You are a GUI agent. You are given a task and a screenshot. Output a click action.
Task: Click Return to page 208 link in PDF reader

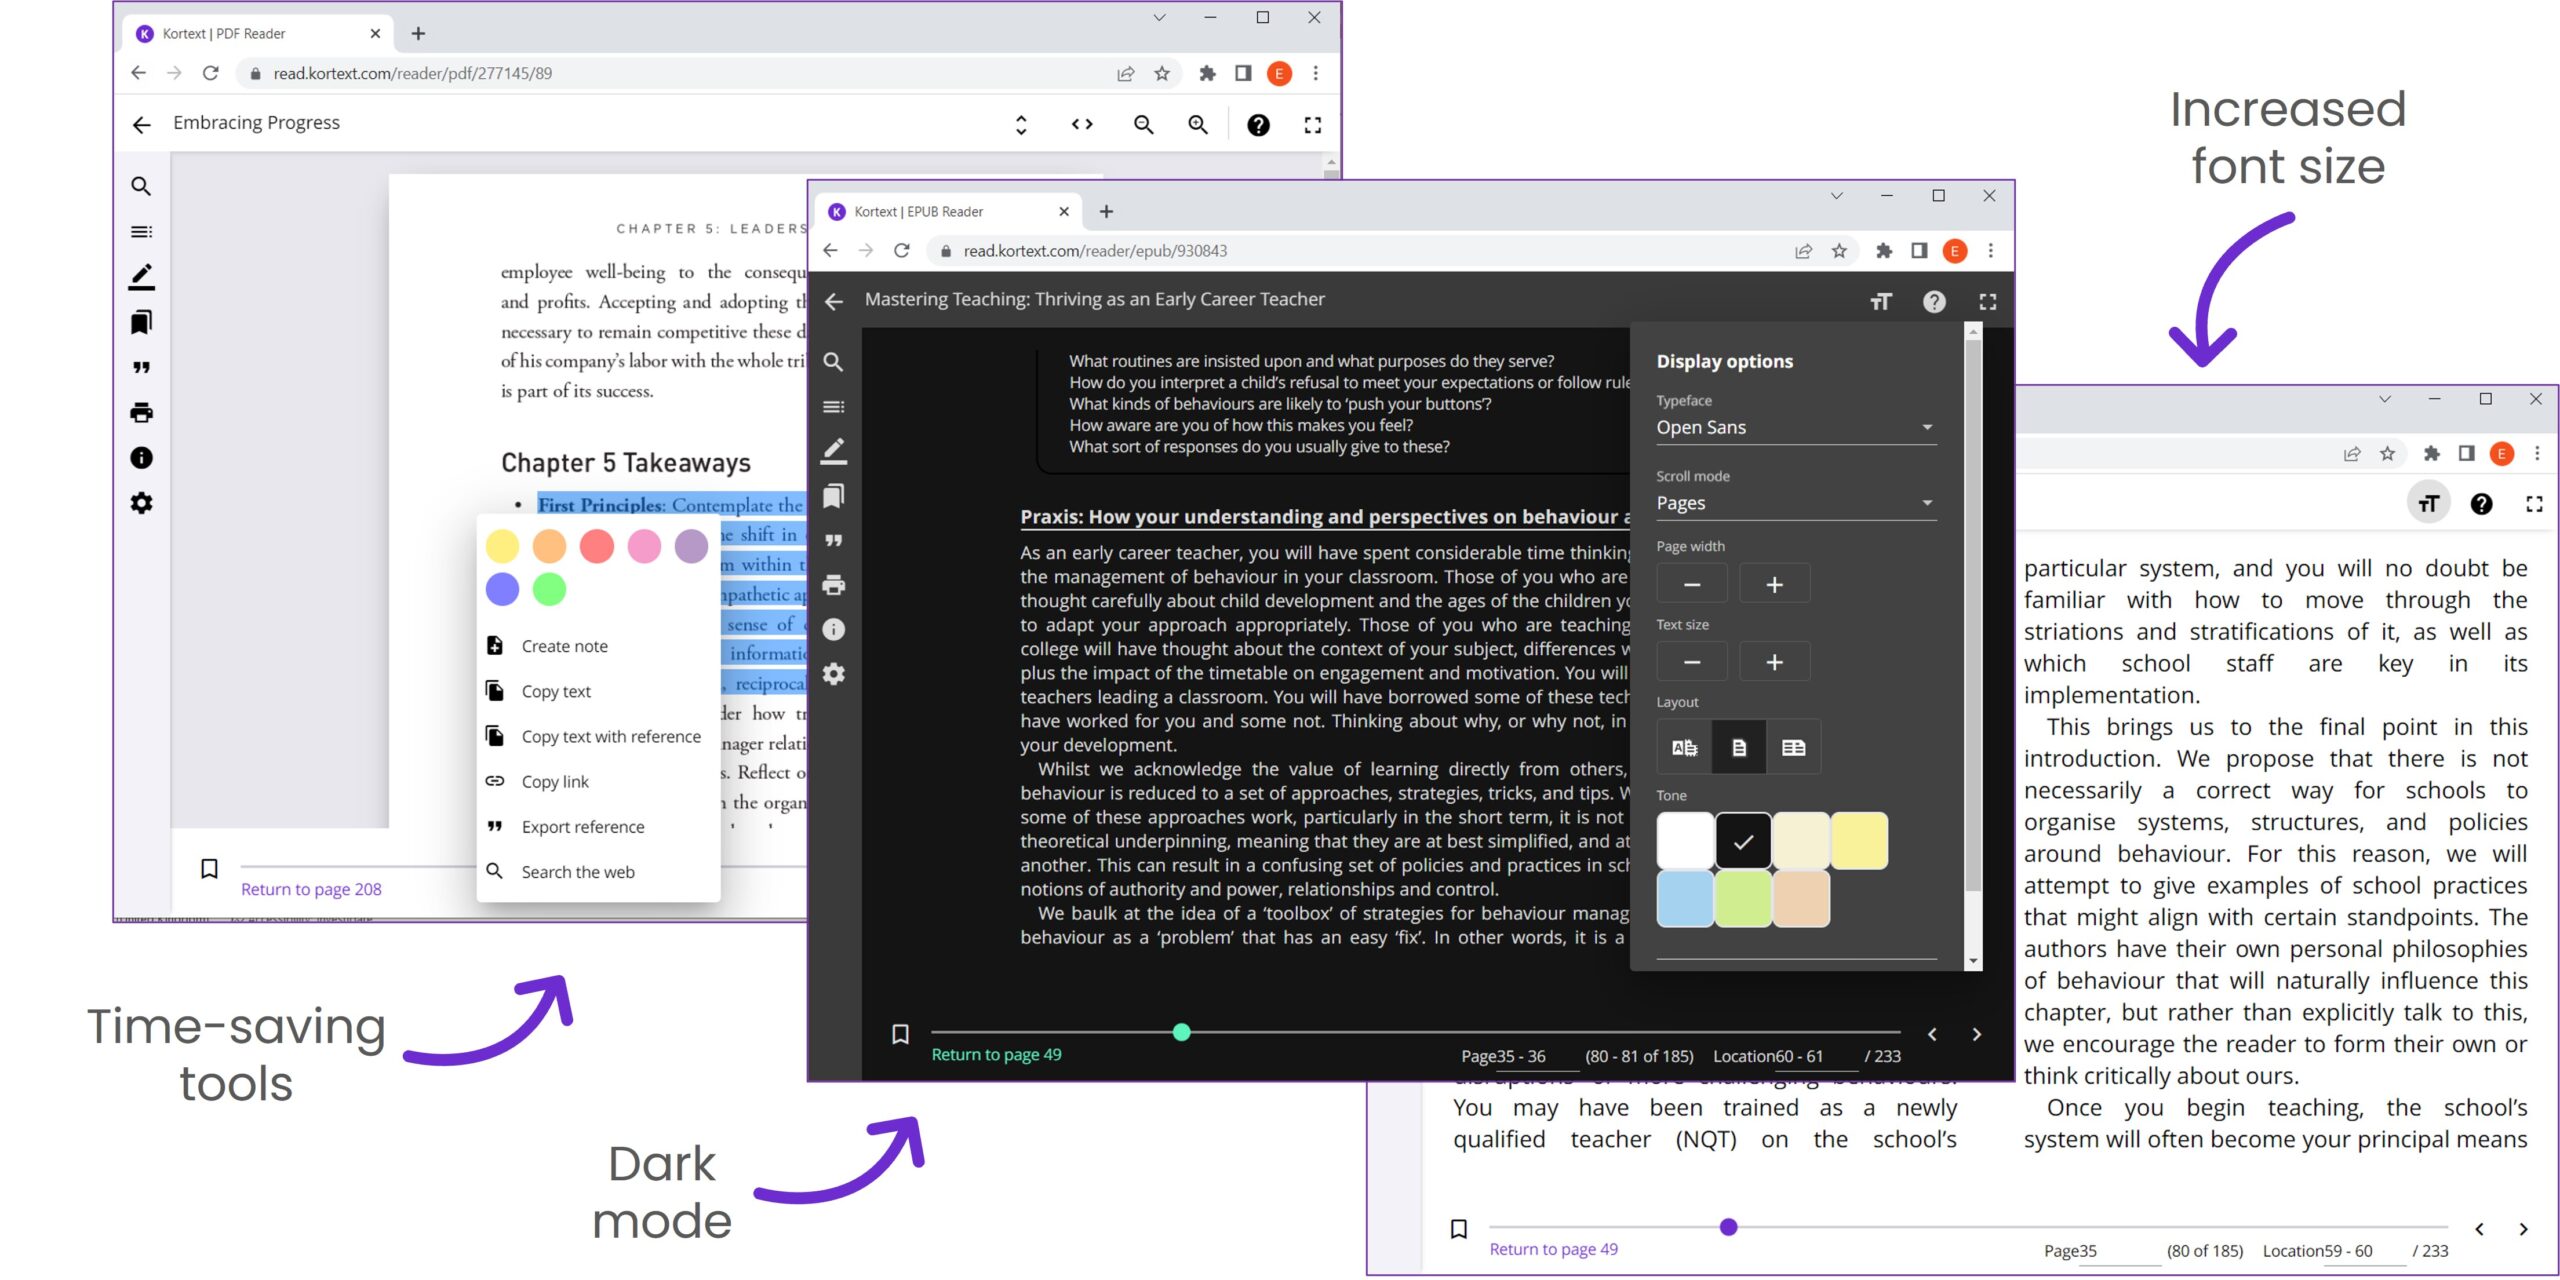tap(312, 888)
